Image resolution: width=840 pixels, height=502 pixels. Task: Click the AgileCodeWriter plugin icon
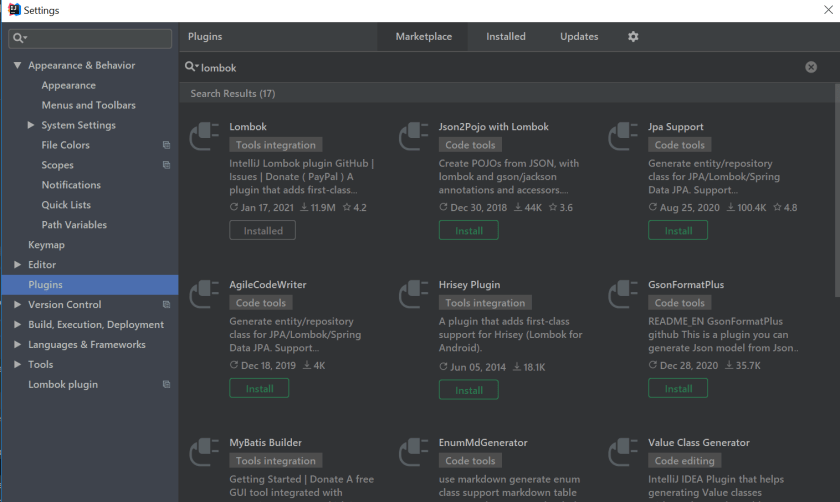[x=204, y=294]
